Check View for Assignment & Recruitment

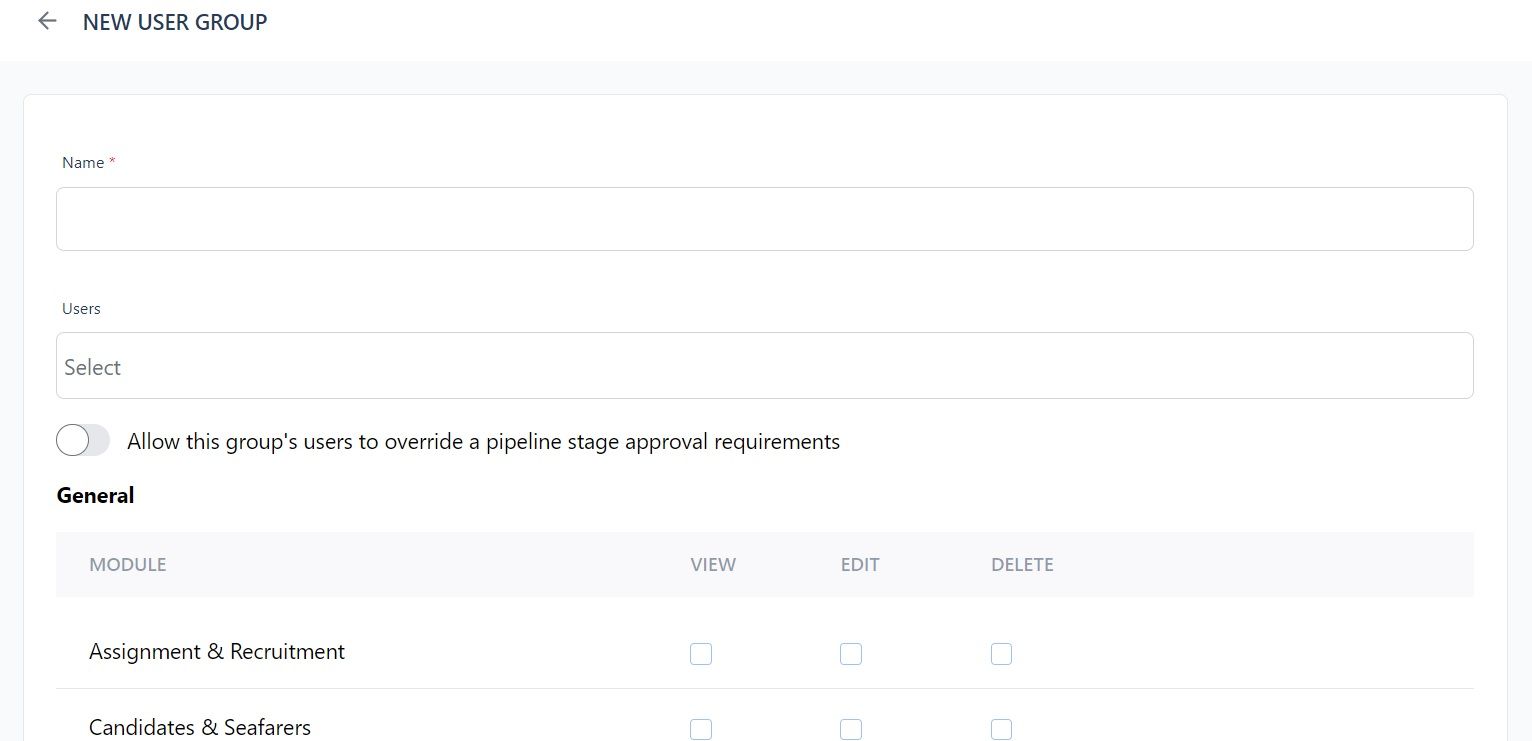[x=701, y=654]
